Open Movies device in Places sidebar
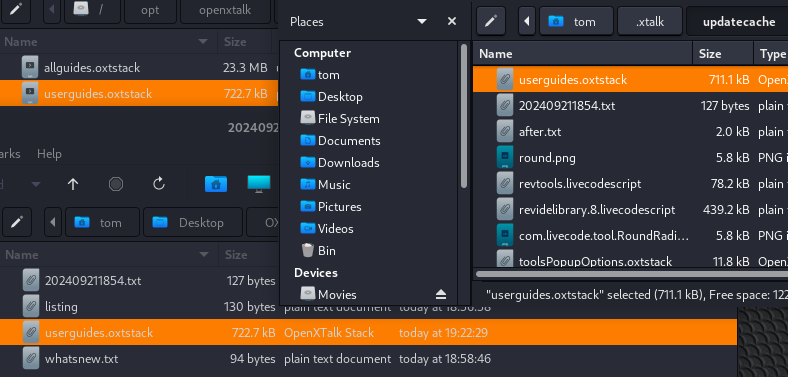788x377 pixels. click(329, 295)
